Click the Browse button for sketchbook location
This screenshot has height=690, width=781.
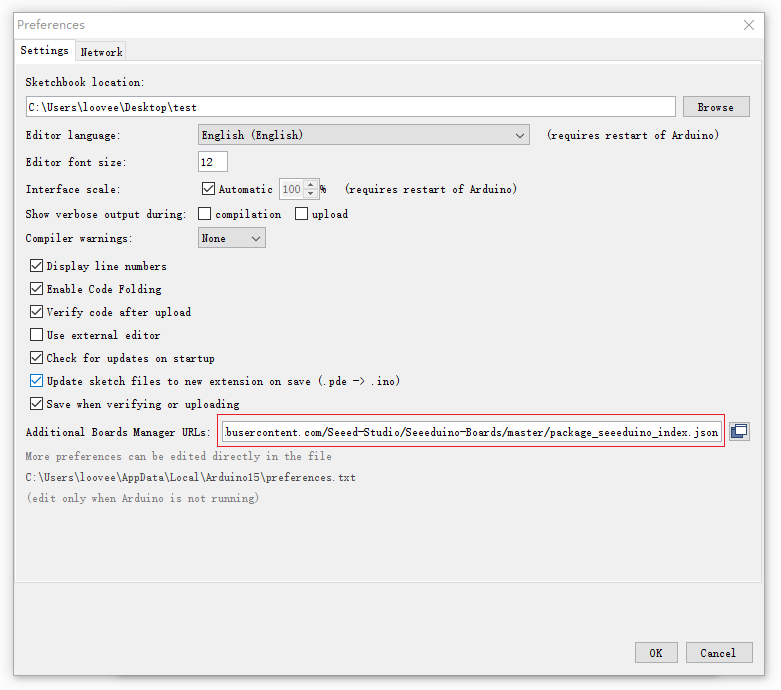click(x=715, y=107)
